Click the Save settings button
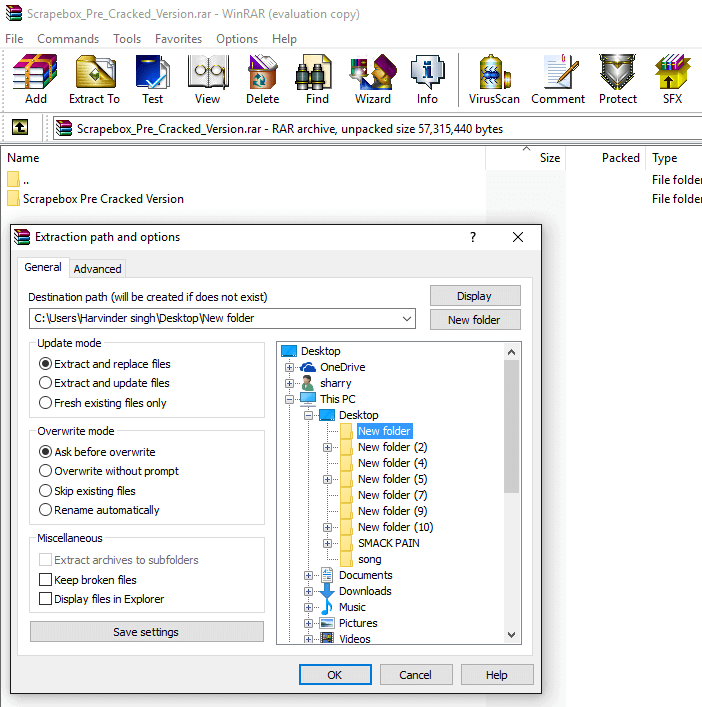The height and width of the screenshot is (707, 702). (x=147, y=632)
